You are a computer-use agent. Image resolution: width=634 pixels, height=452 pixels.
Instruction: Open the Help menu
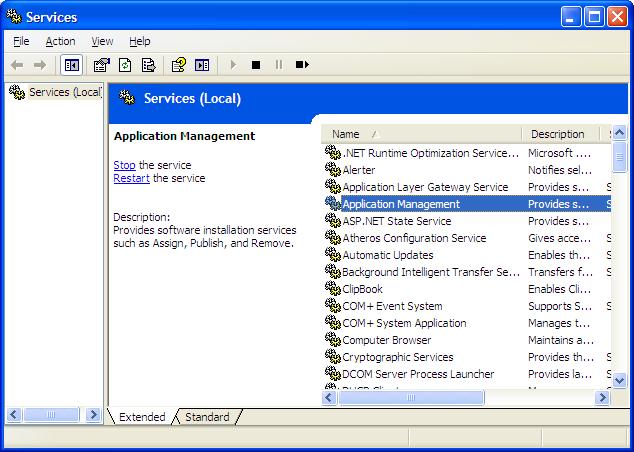(x=139, y=41)
